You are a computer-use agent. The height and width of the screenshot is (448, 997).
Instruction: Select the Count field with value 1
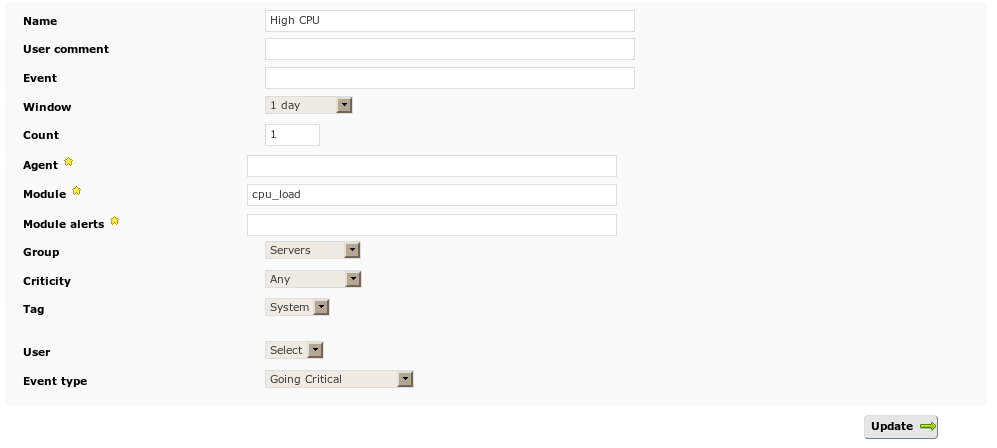(x=292, y=134)
